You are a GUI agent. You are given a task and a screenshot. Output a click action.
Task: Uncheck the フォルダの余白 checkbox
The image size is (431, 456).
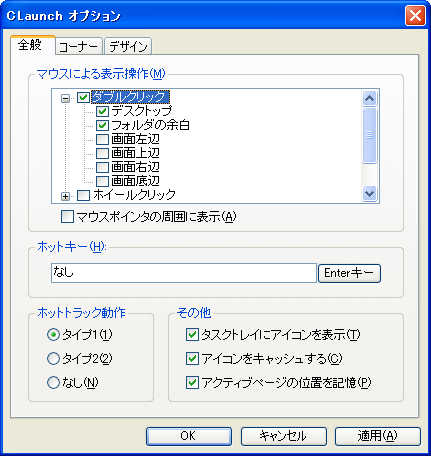point(102,125)
